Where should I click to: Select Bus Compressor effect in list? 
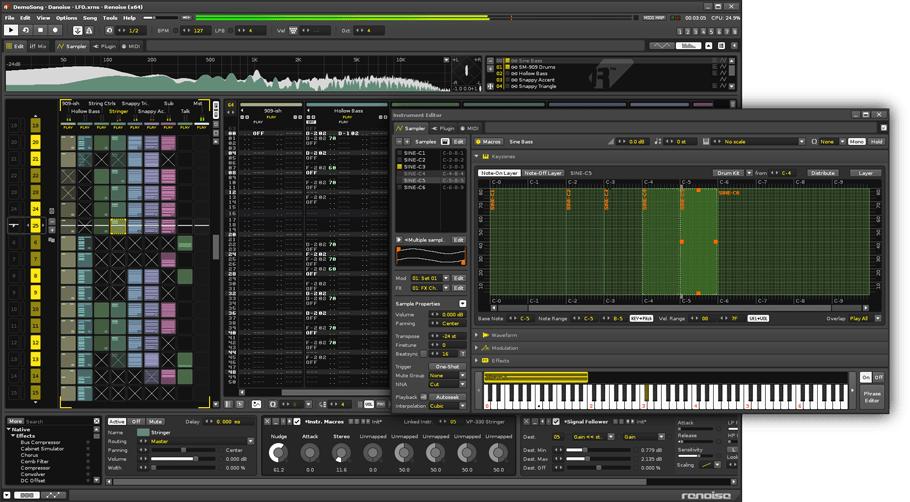click(x=41, y=443)
